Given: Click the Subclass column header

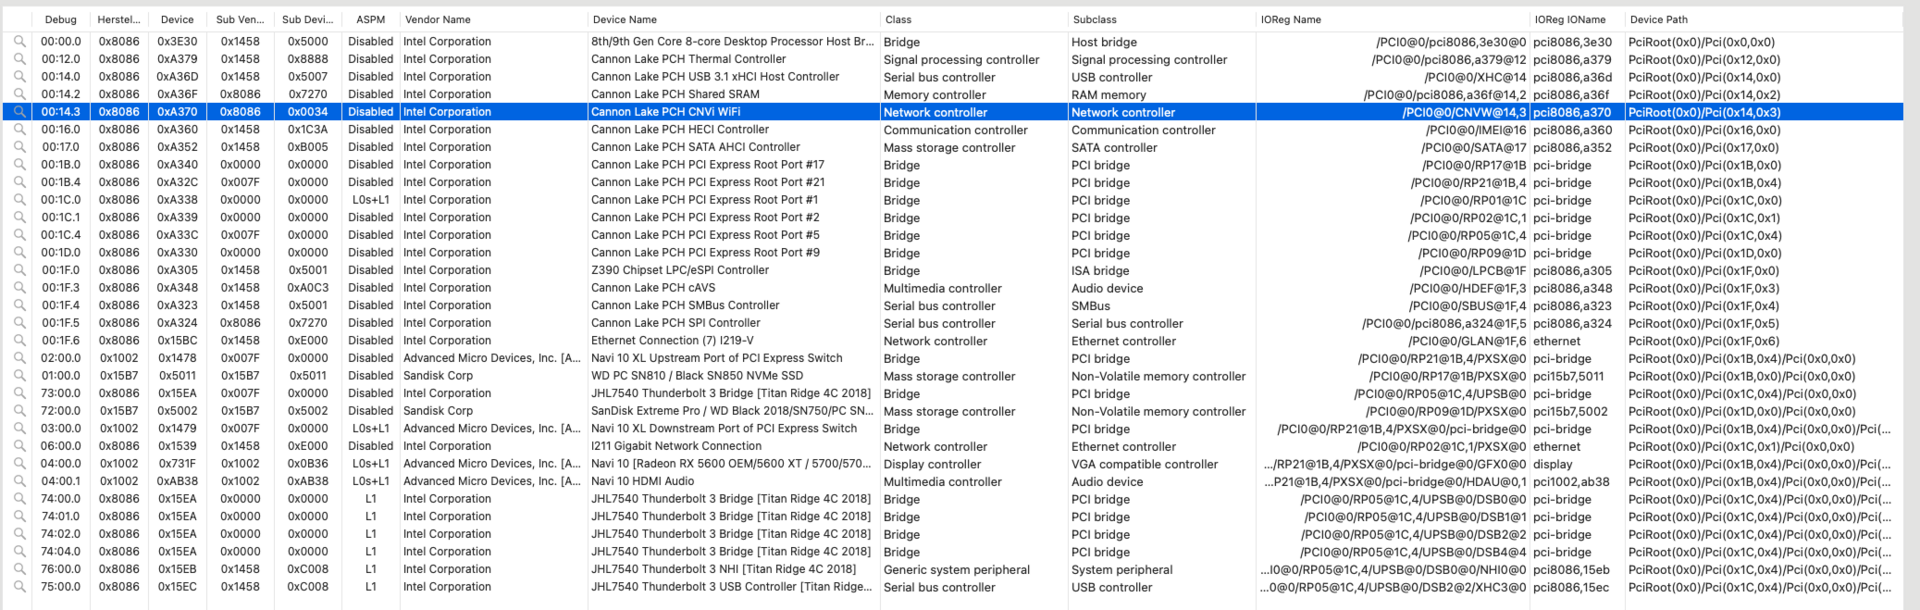Looking at the screenshot, I should (1095, 19).
